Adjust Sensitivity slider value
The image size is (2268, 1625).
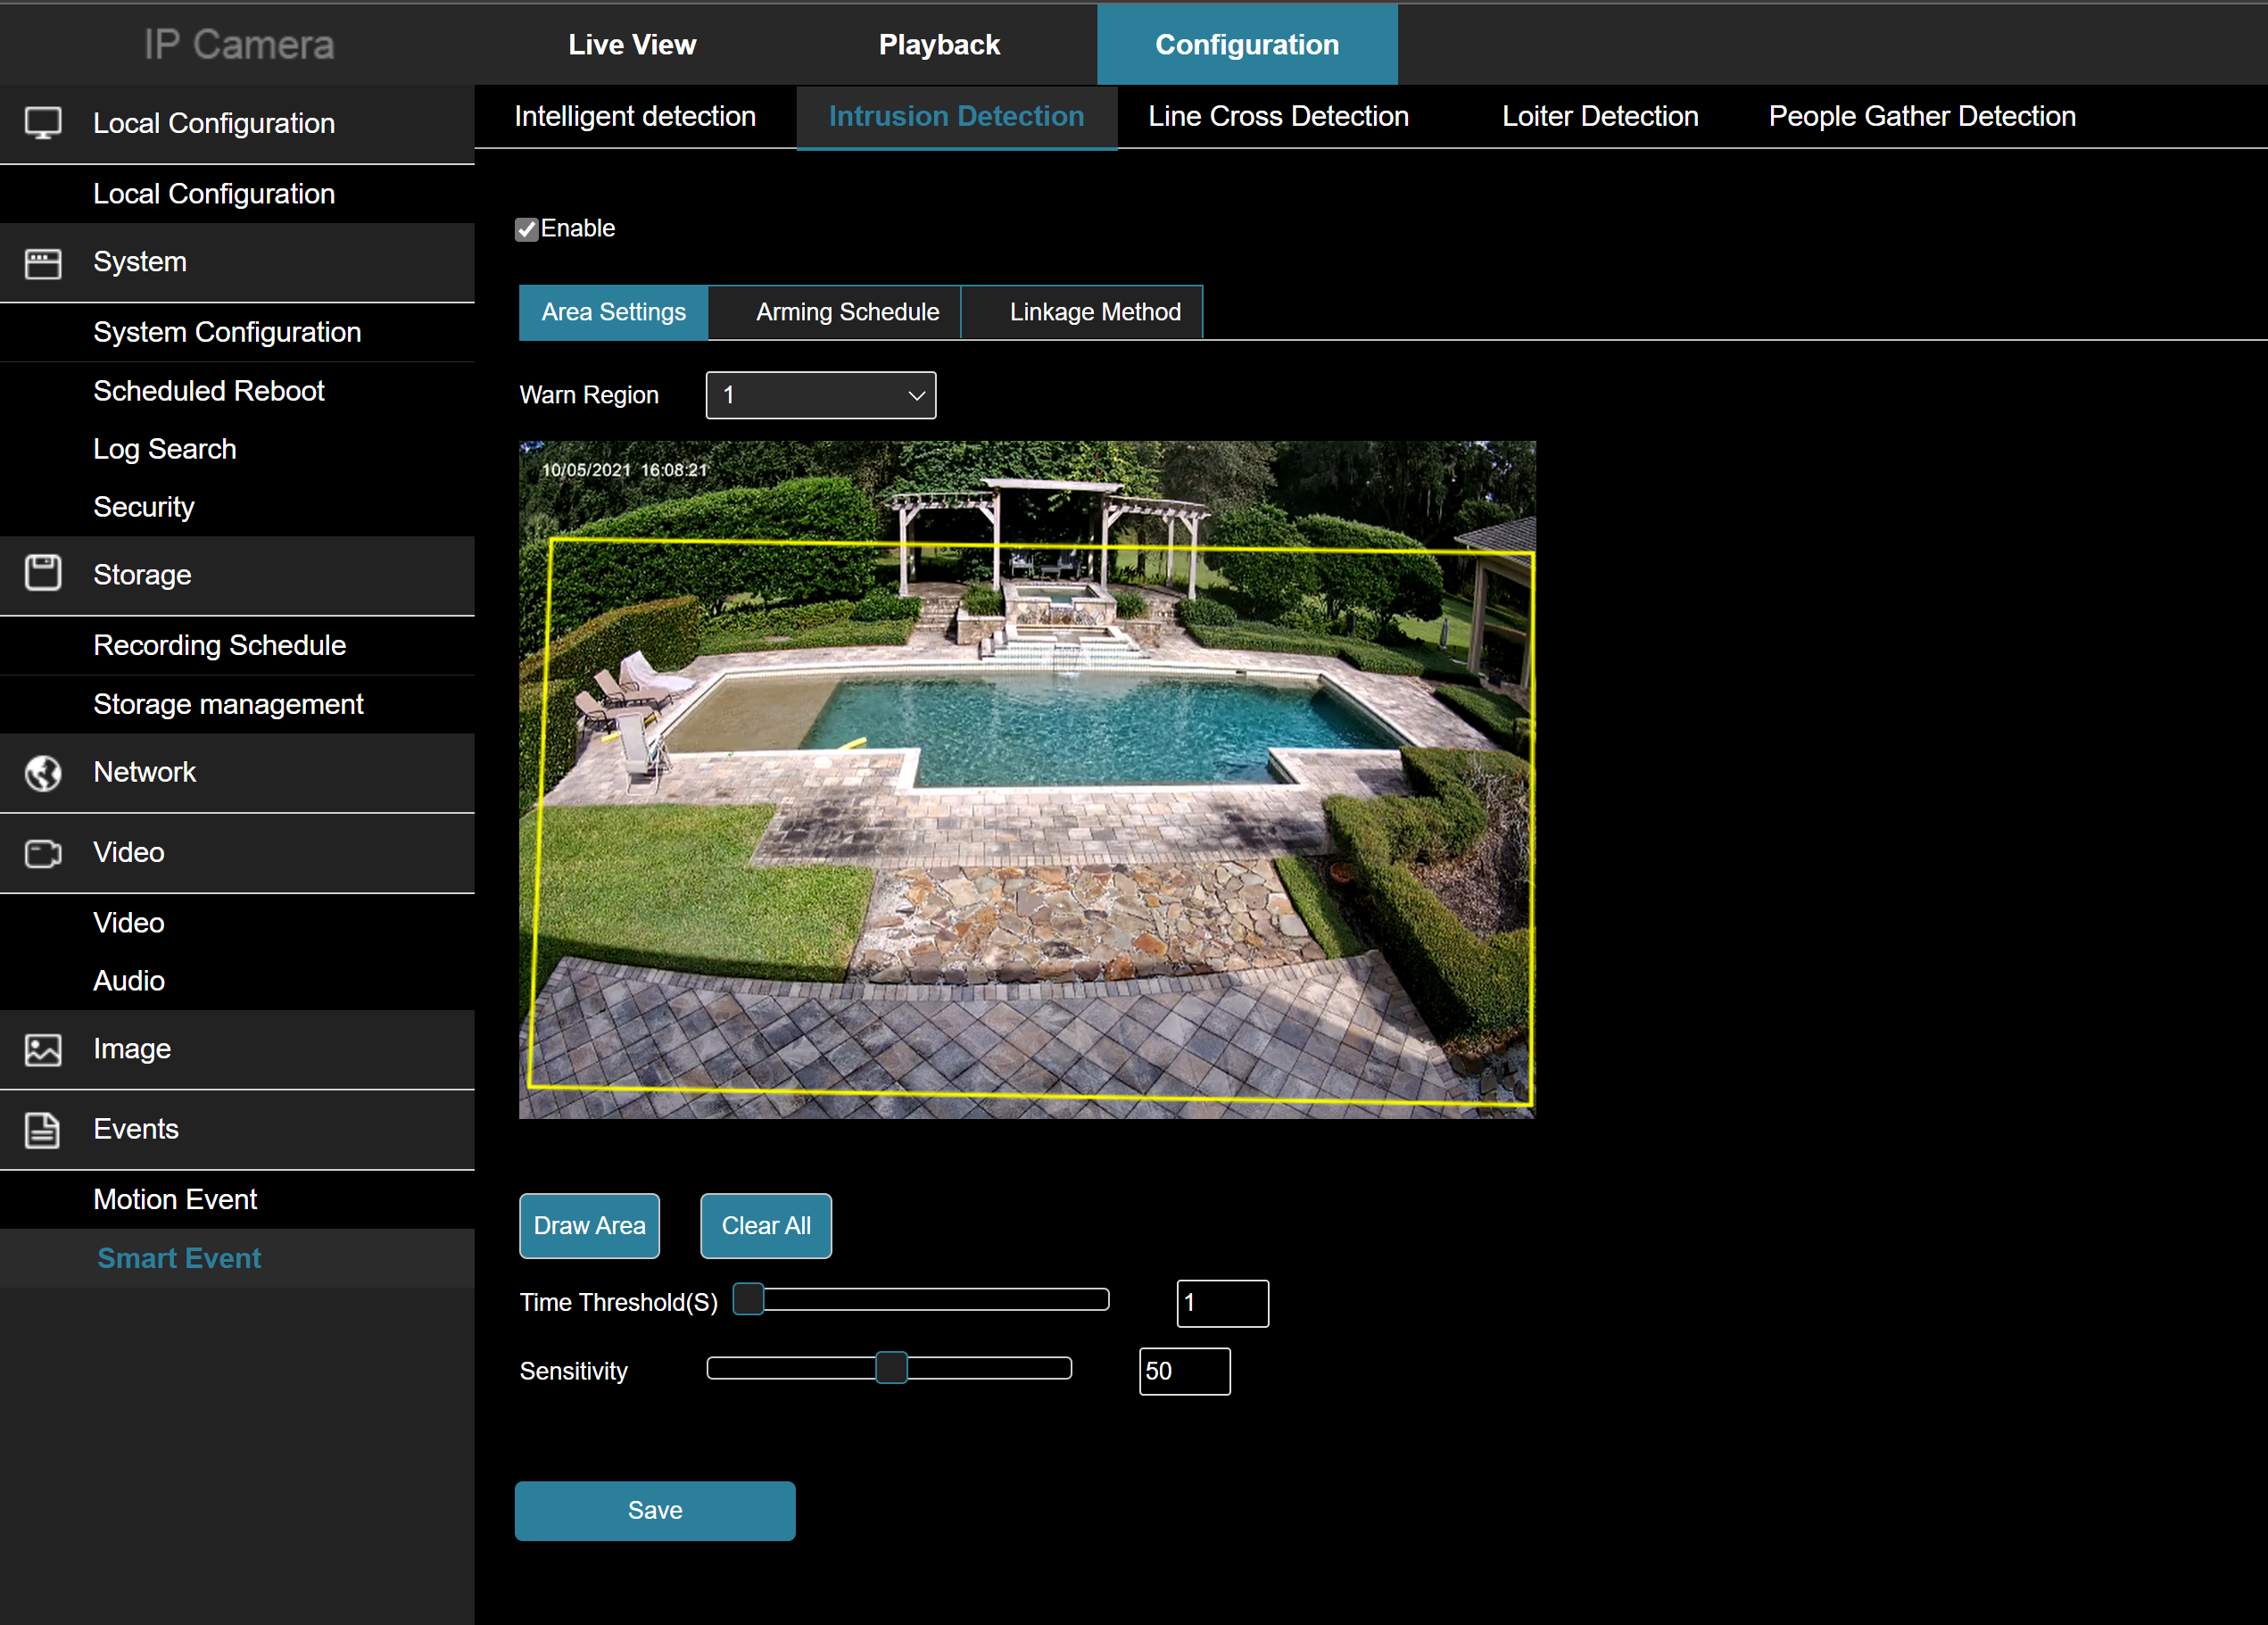point(893,1370)
